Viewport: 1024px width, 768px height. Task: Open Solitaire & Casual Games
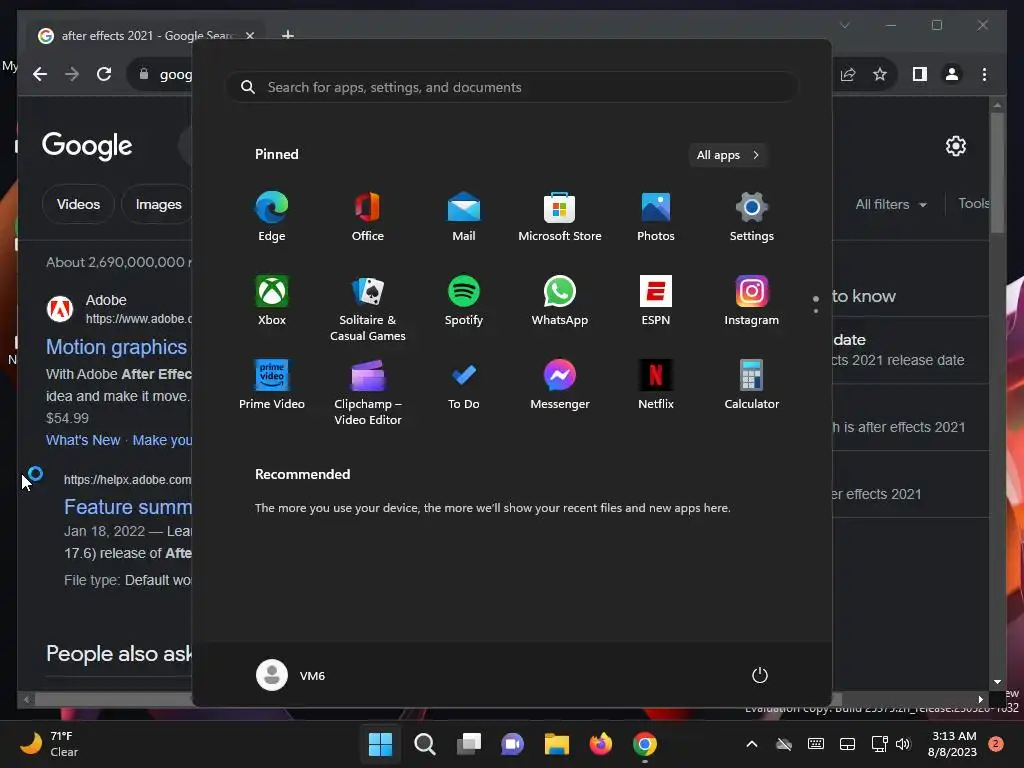(x=368, y=308)
